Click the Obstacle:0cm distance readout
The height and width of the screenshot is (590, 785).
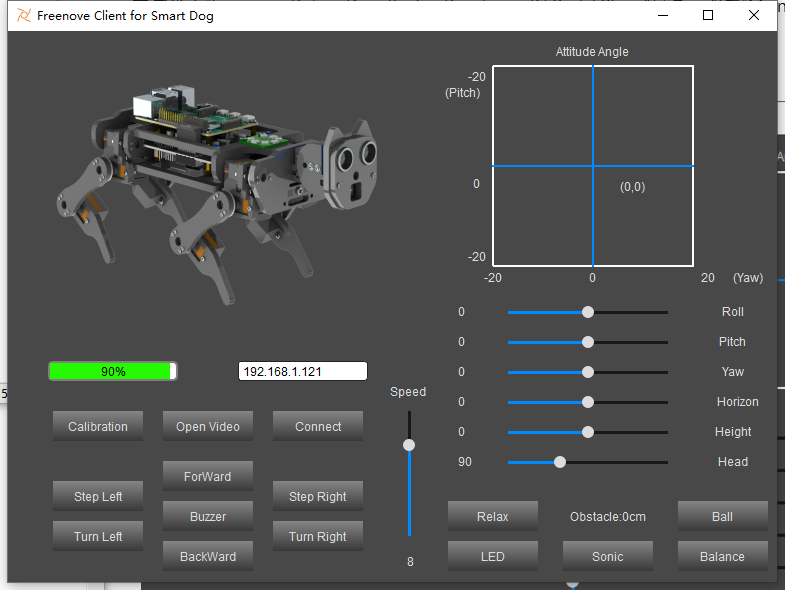(x=608, y=516)
